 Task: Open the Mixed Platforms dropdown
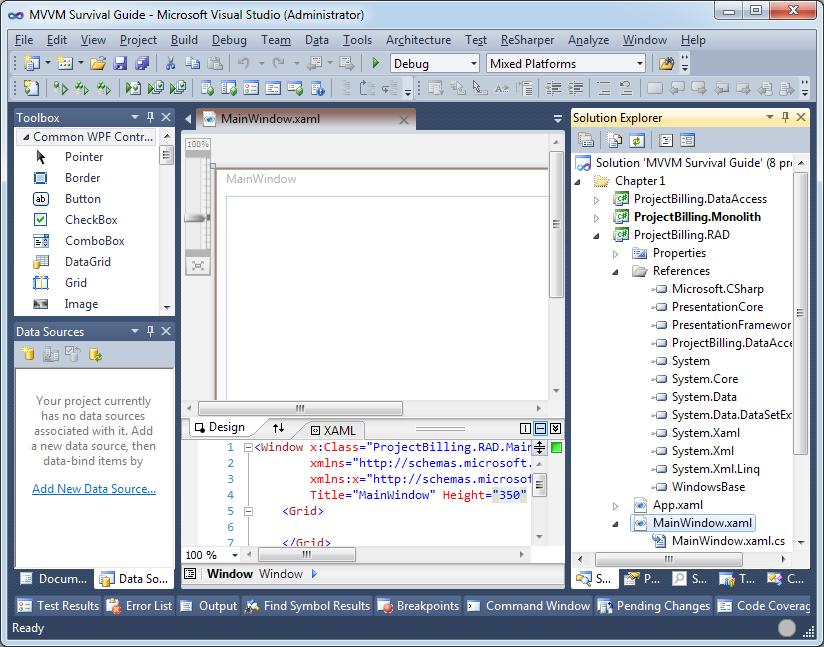click(640, 64)
